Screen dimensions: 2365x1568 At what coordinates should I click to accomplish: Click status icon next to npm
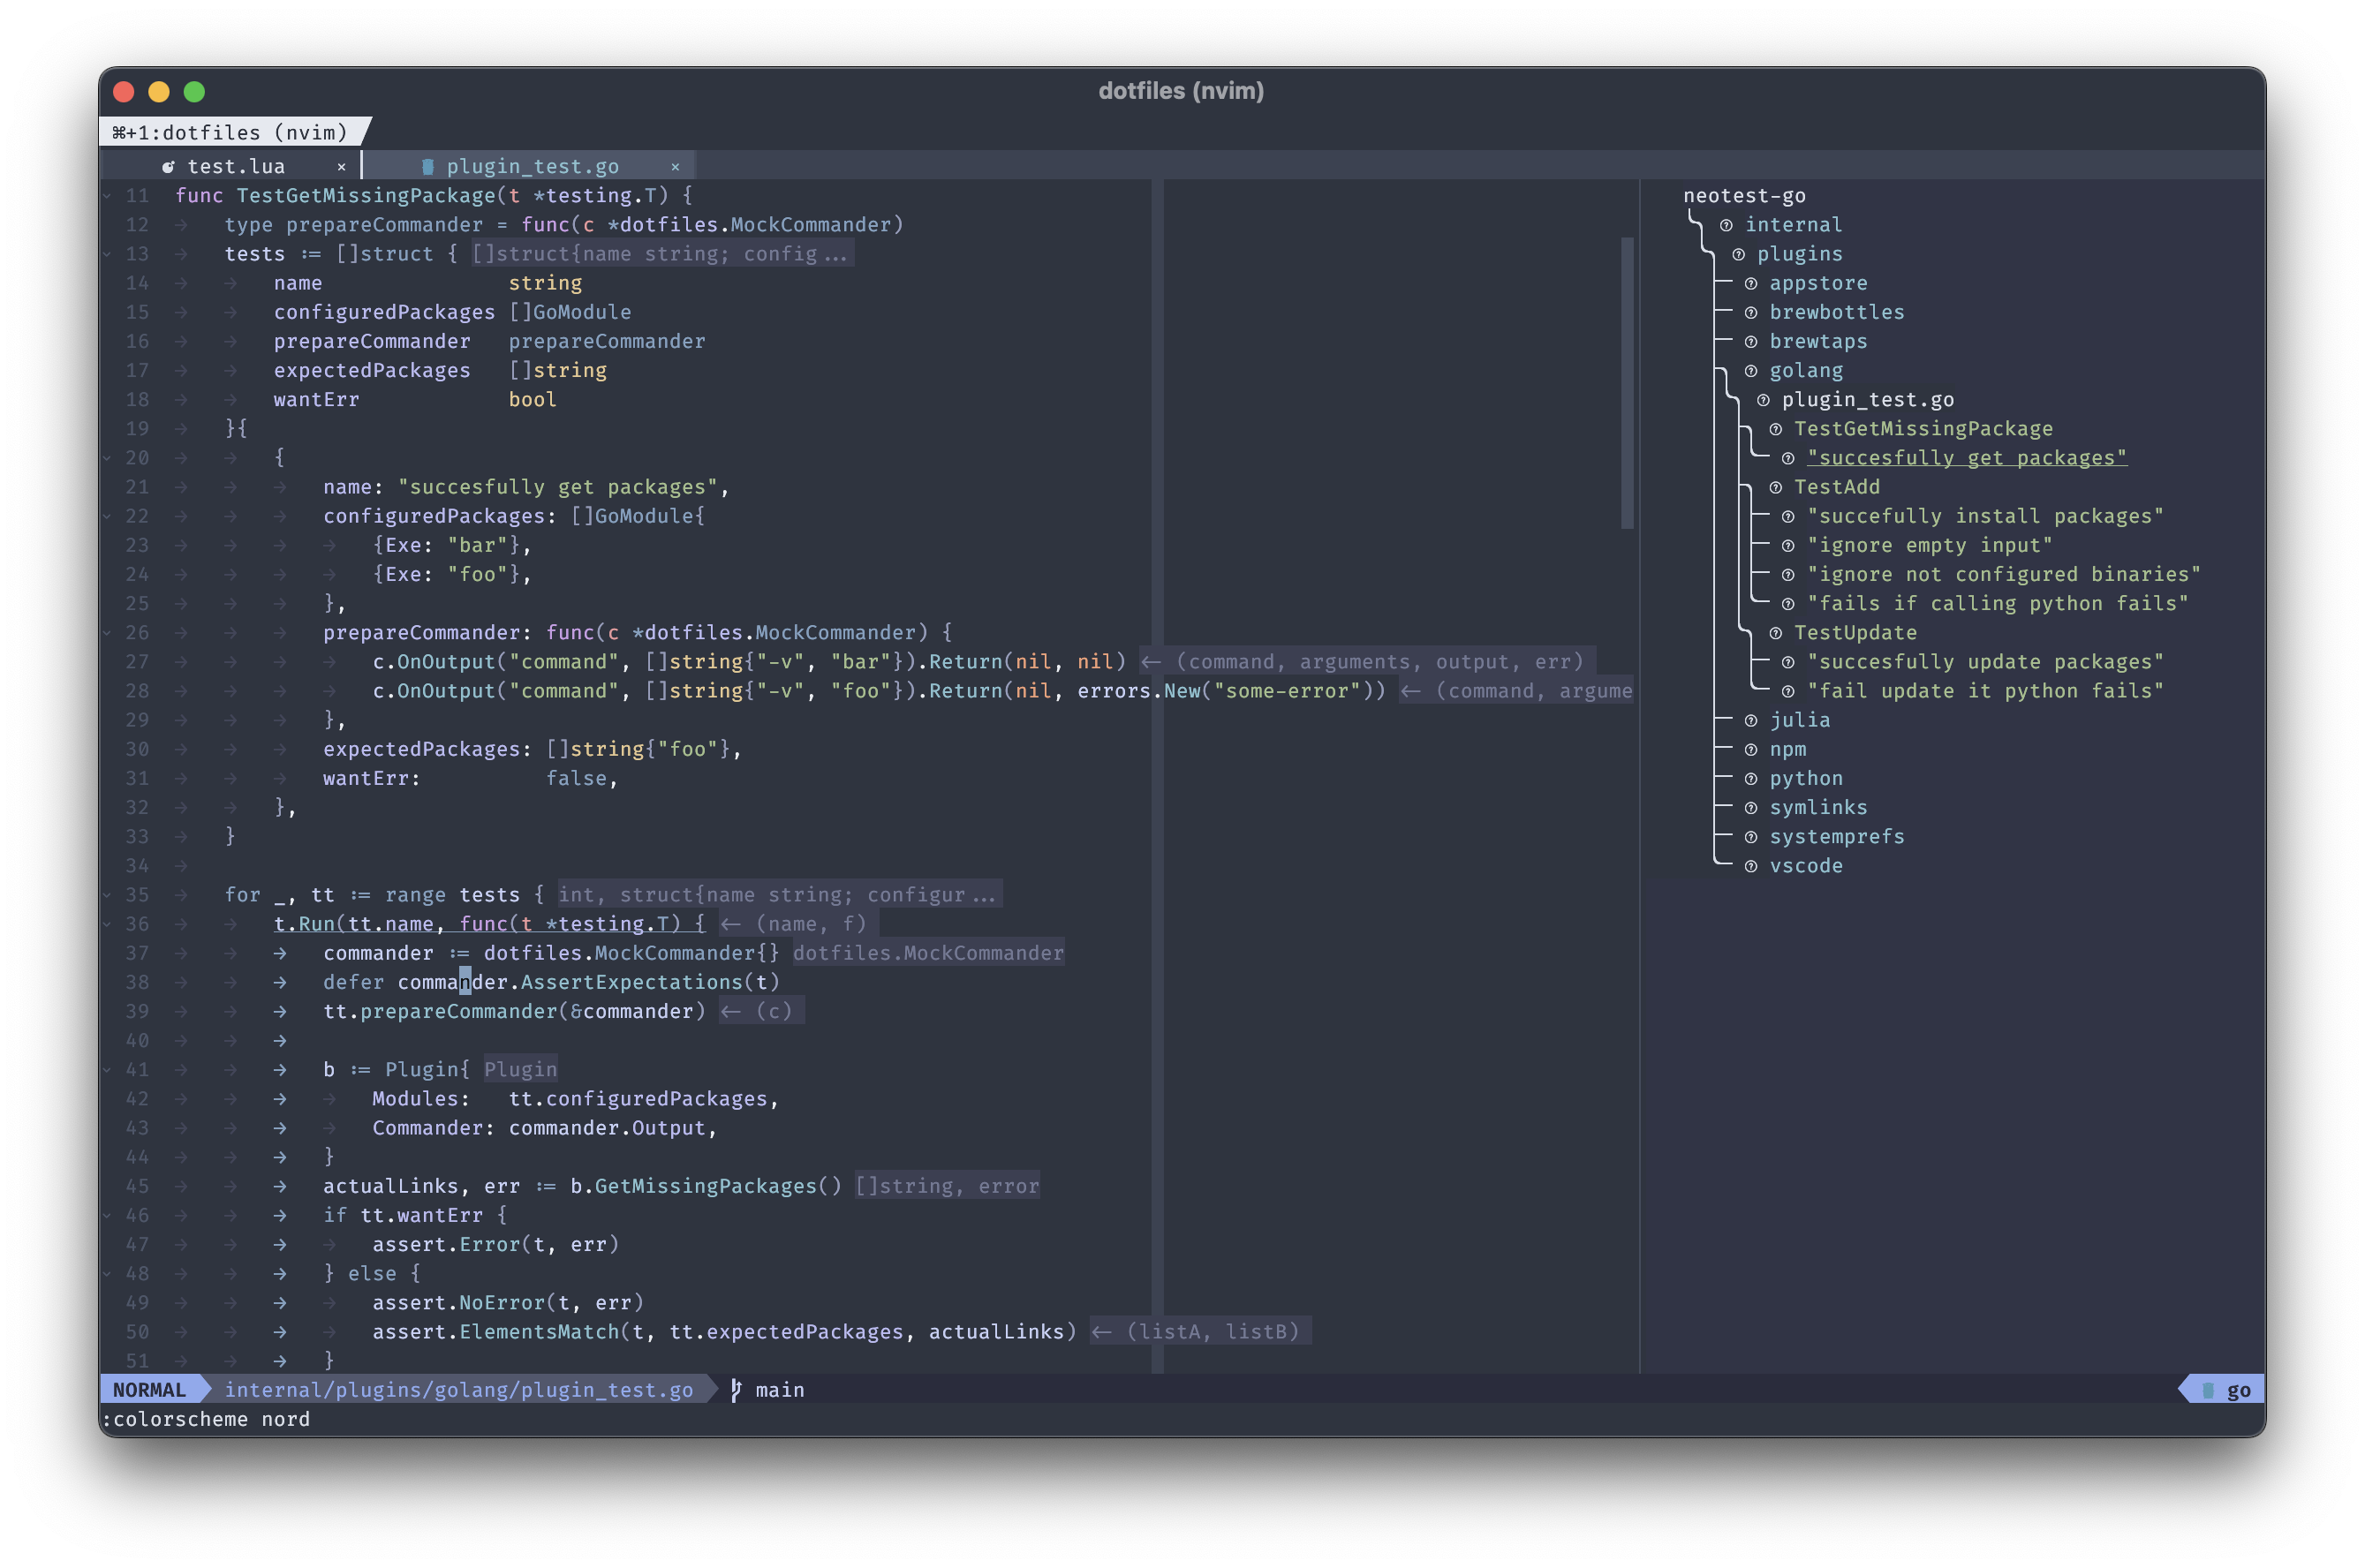[x=1750, y=750]
